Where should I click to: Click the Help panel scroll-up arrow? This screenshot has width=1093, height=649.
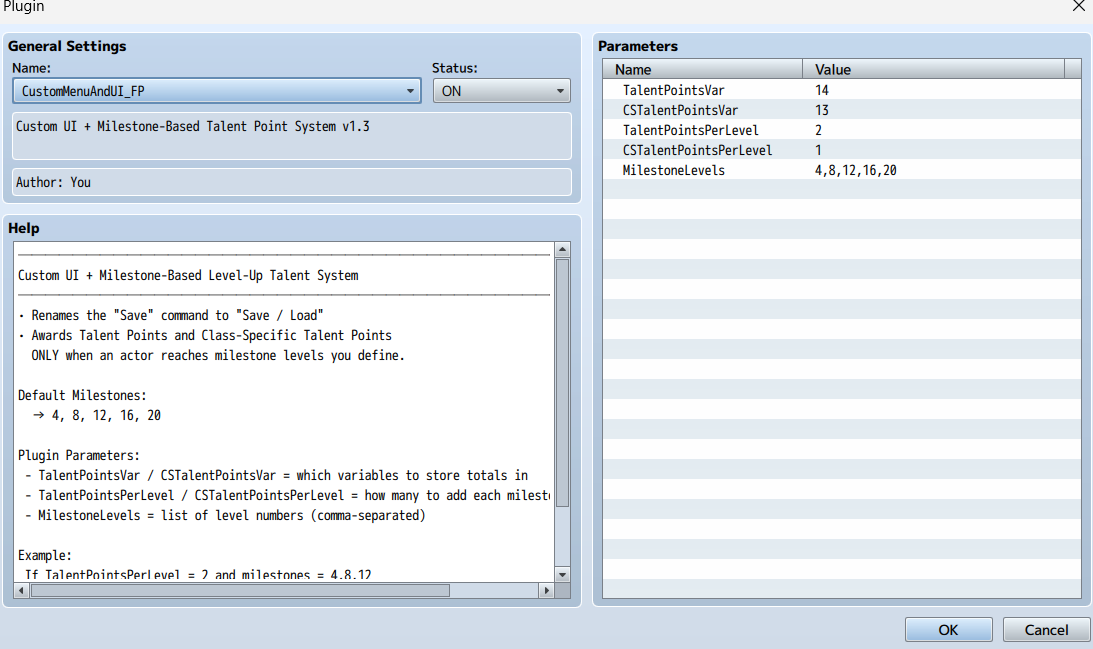coord(562,250)
